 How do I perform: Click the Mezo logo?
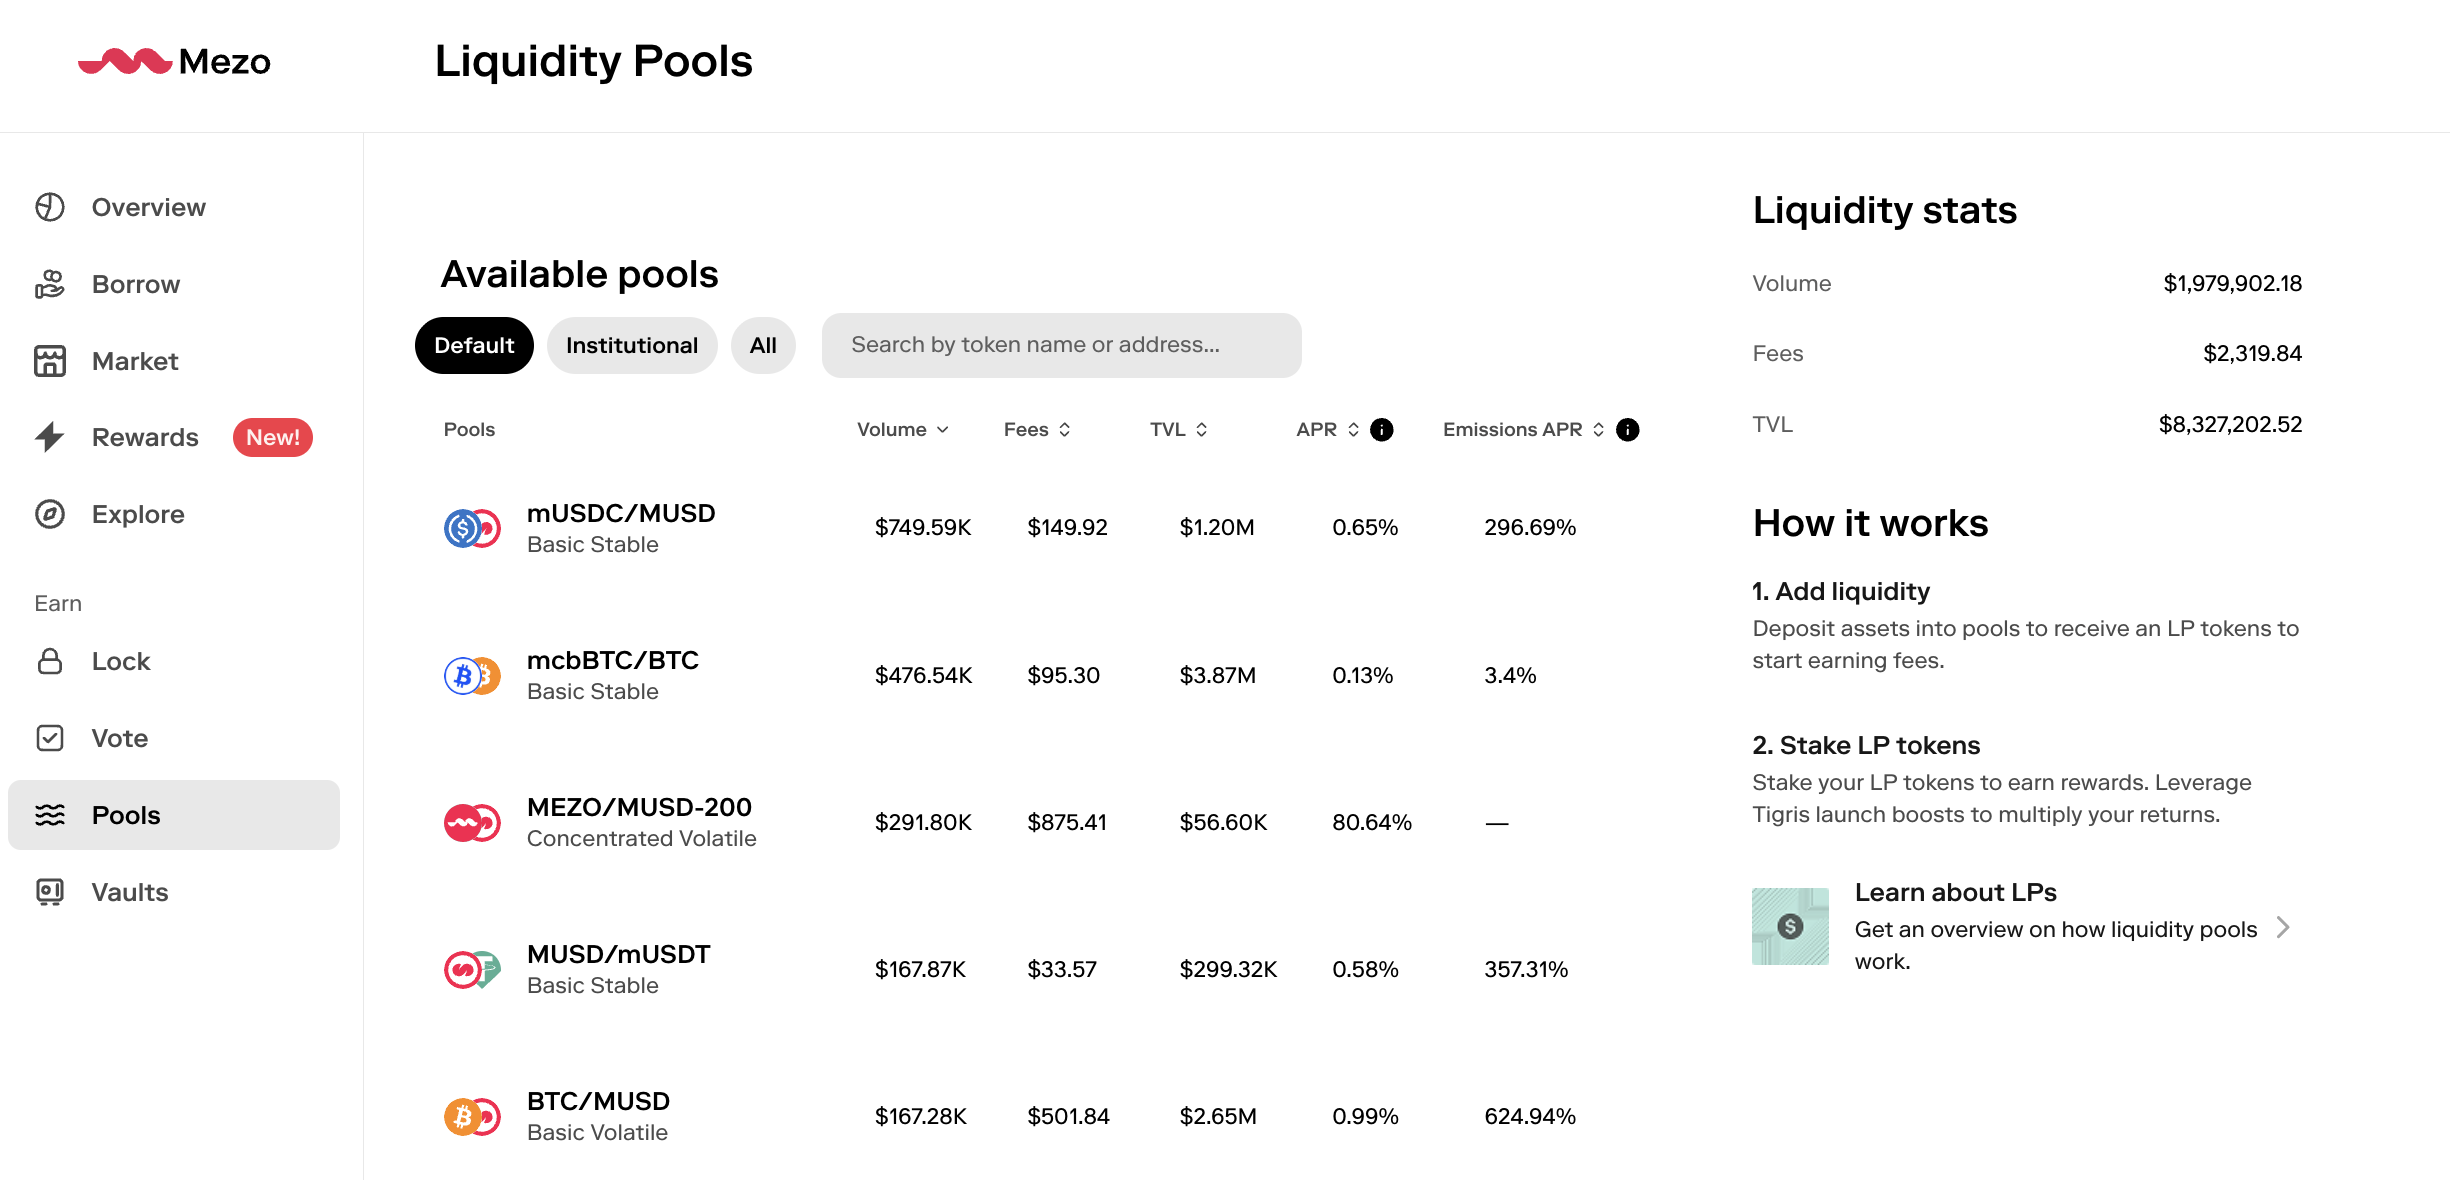pyautogui.click(x=174, y=62)
